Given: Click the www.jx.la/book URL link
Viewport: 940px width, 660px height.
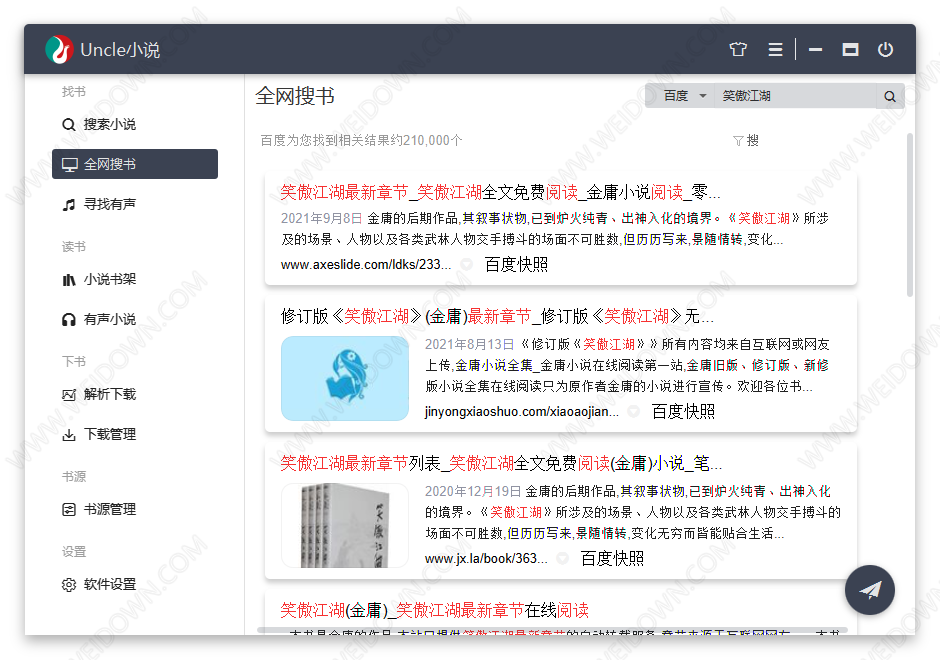Looking at the screenshot, I should (486, 559).
